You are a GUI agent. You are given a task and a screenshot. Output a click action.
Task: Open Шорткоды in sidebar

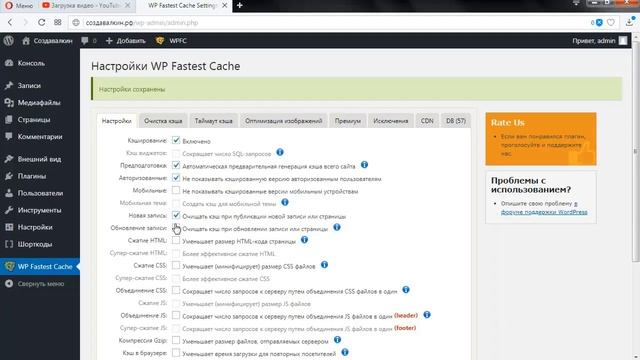coord(35,244)
